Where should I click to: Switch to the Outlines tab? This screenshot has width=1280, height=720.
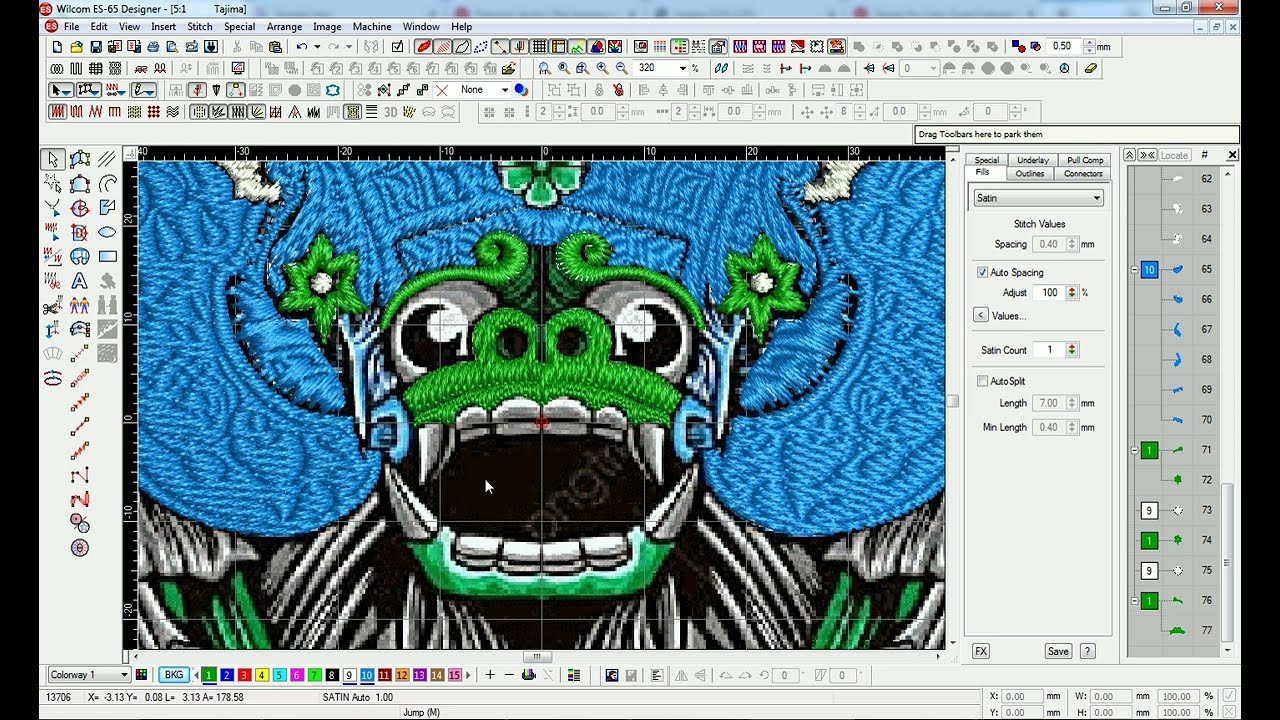coord(1030,173)
